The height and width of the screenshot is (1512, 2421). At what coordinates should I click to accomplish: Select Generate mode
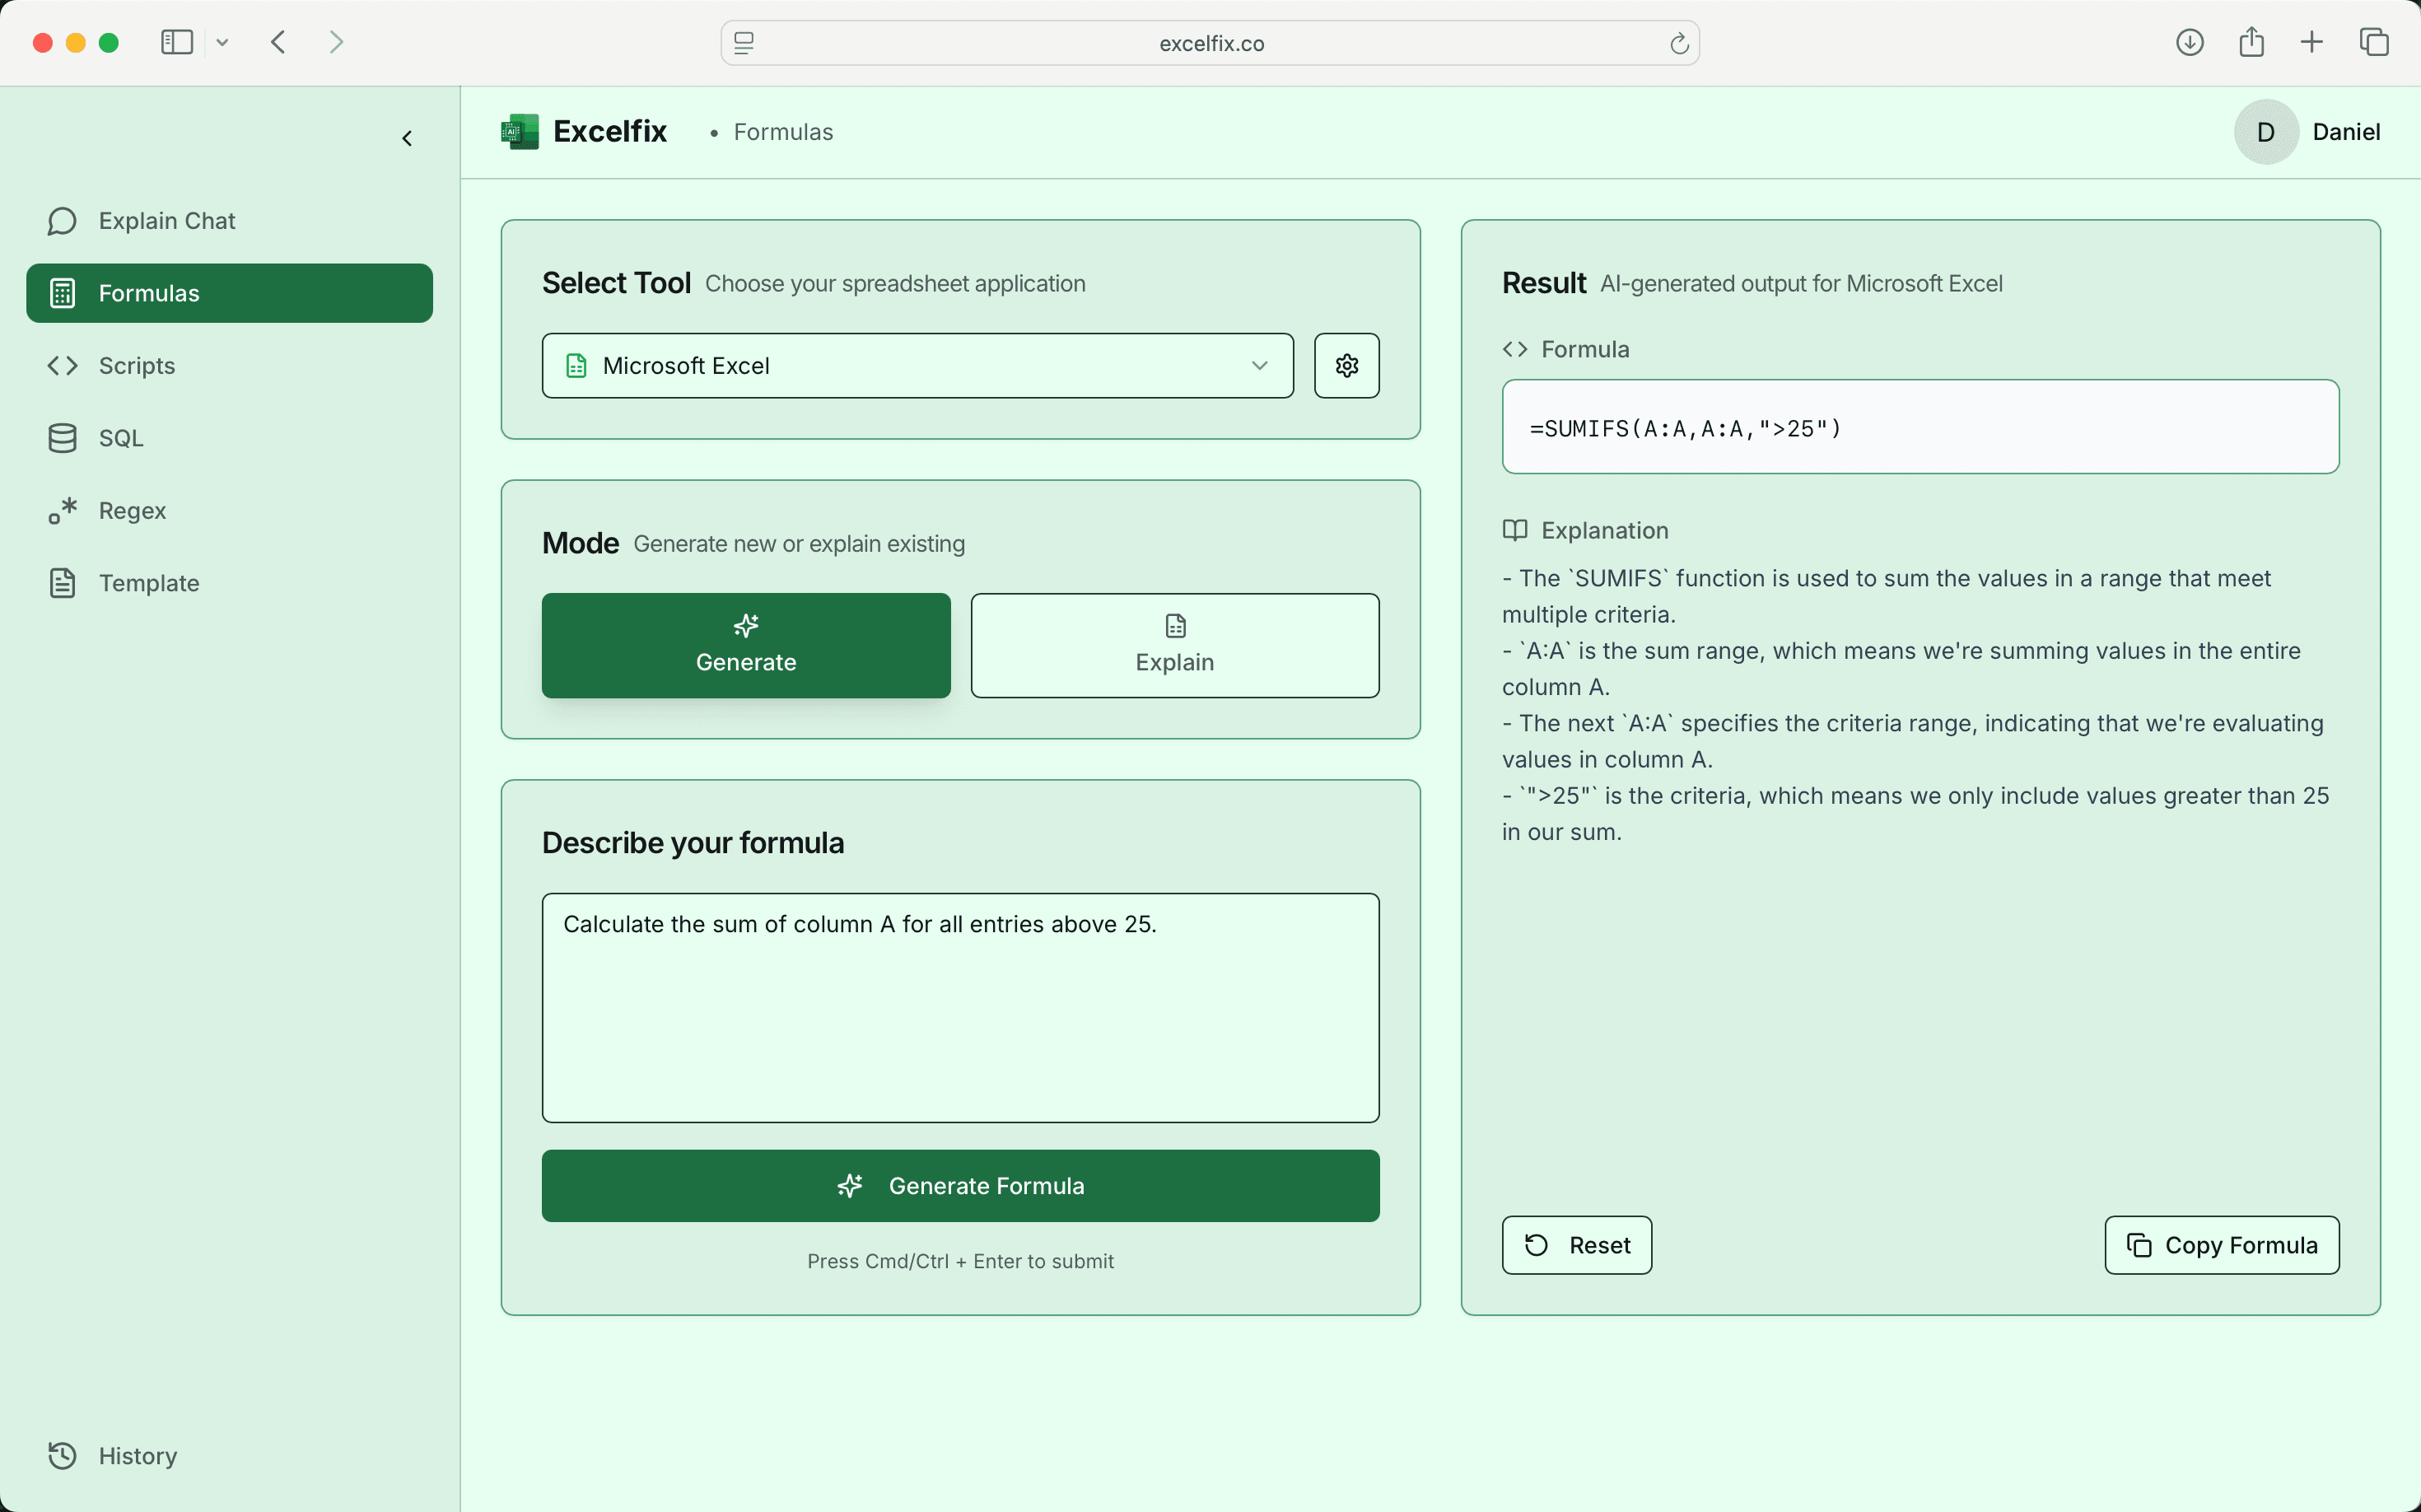pyautogui.click(x=746, y=645)
